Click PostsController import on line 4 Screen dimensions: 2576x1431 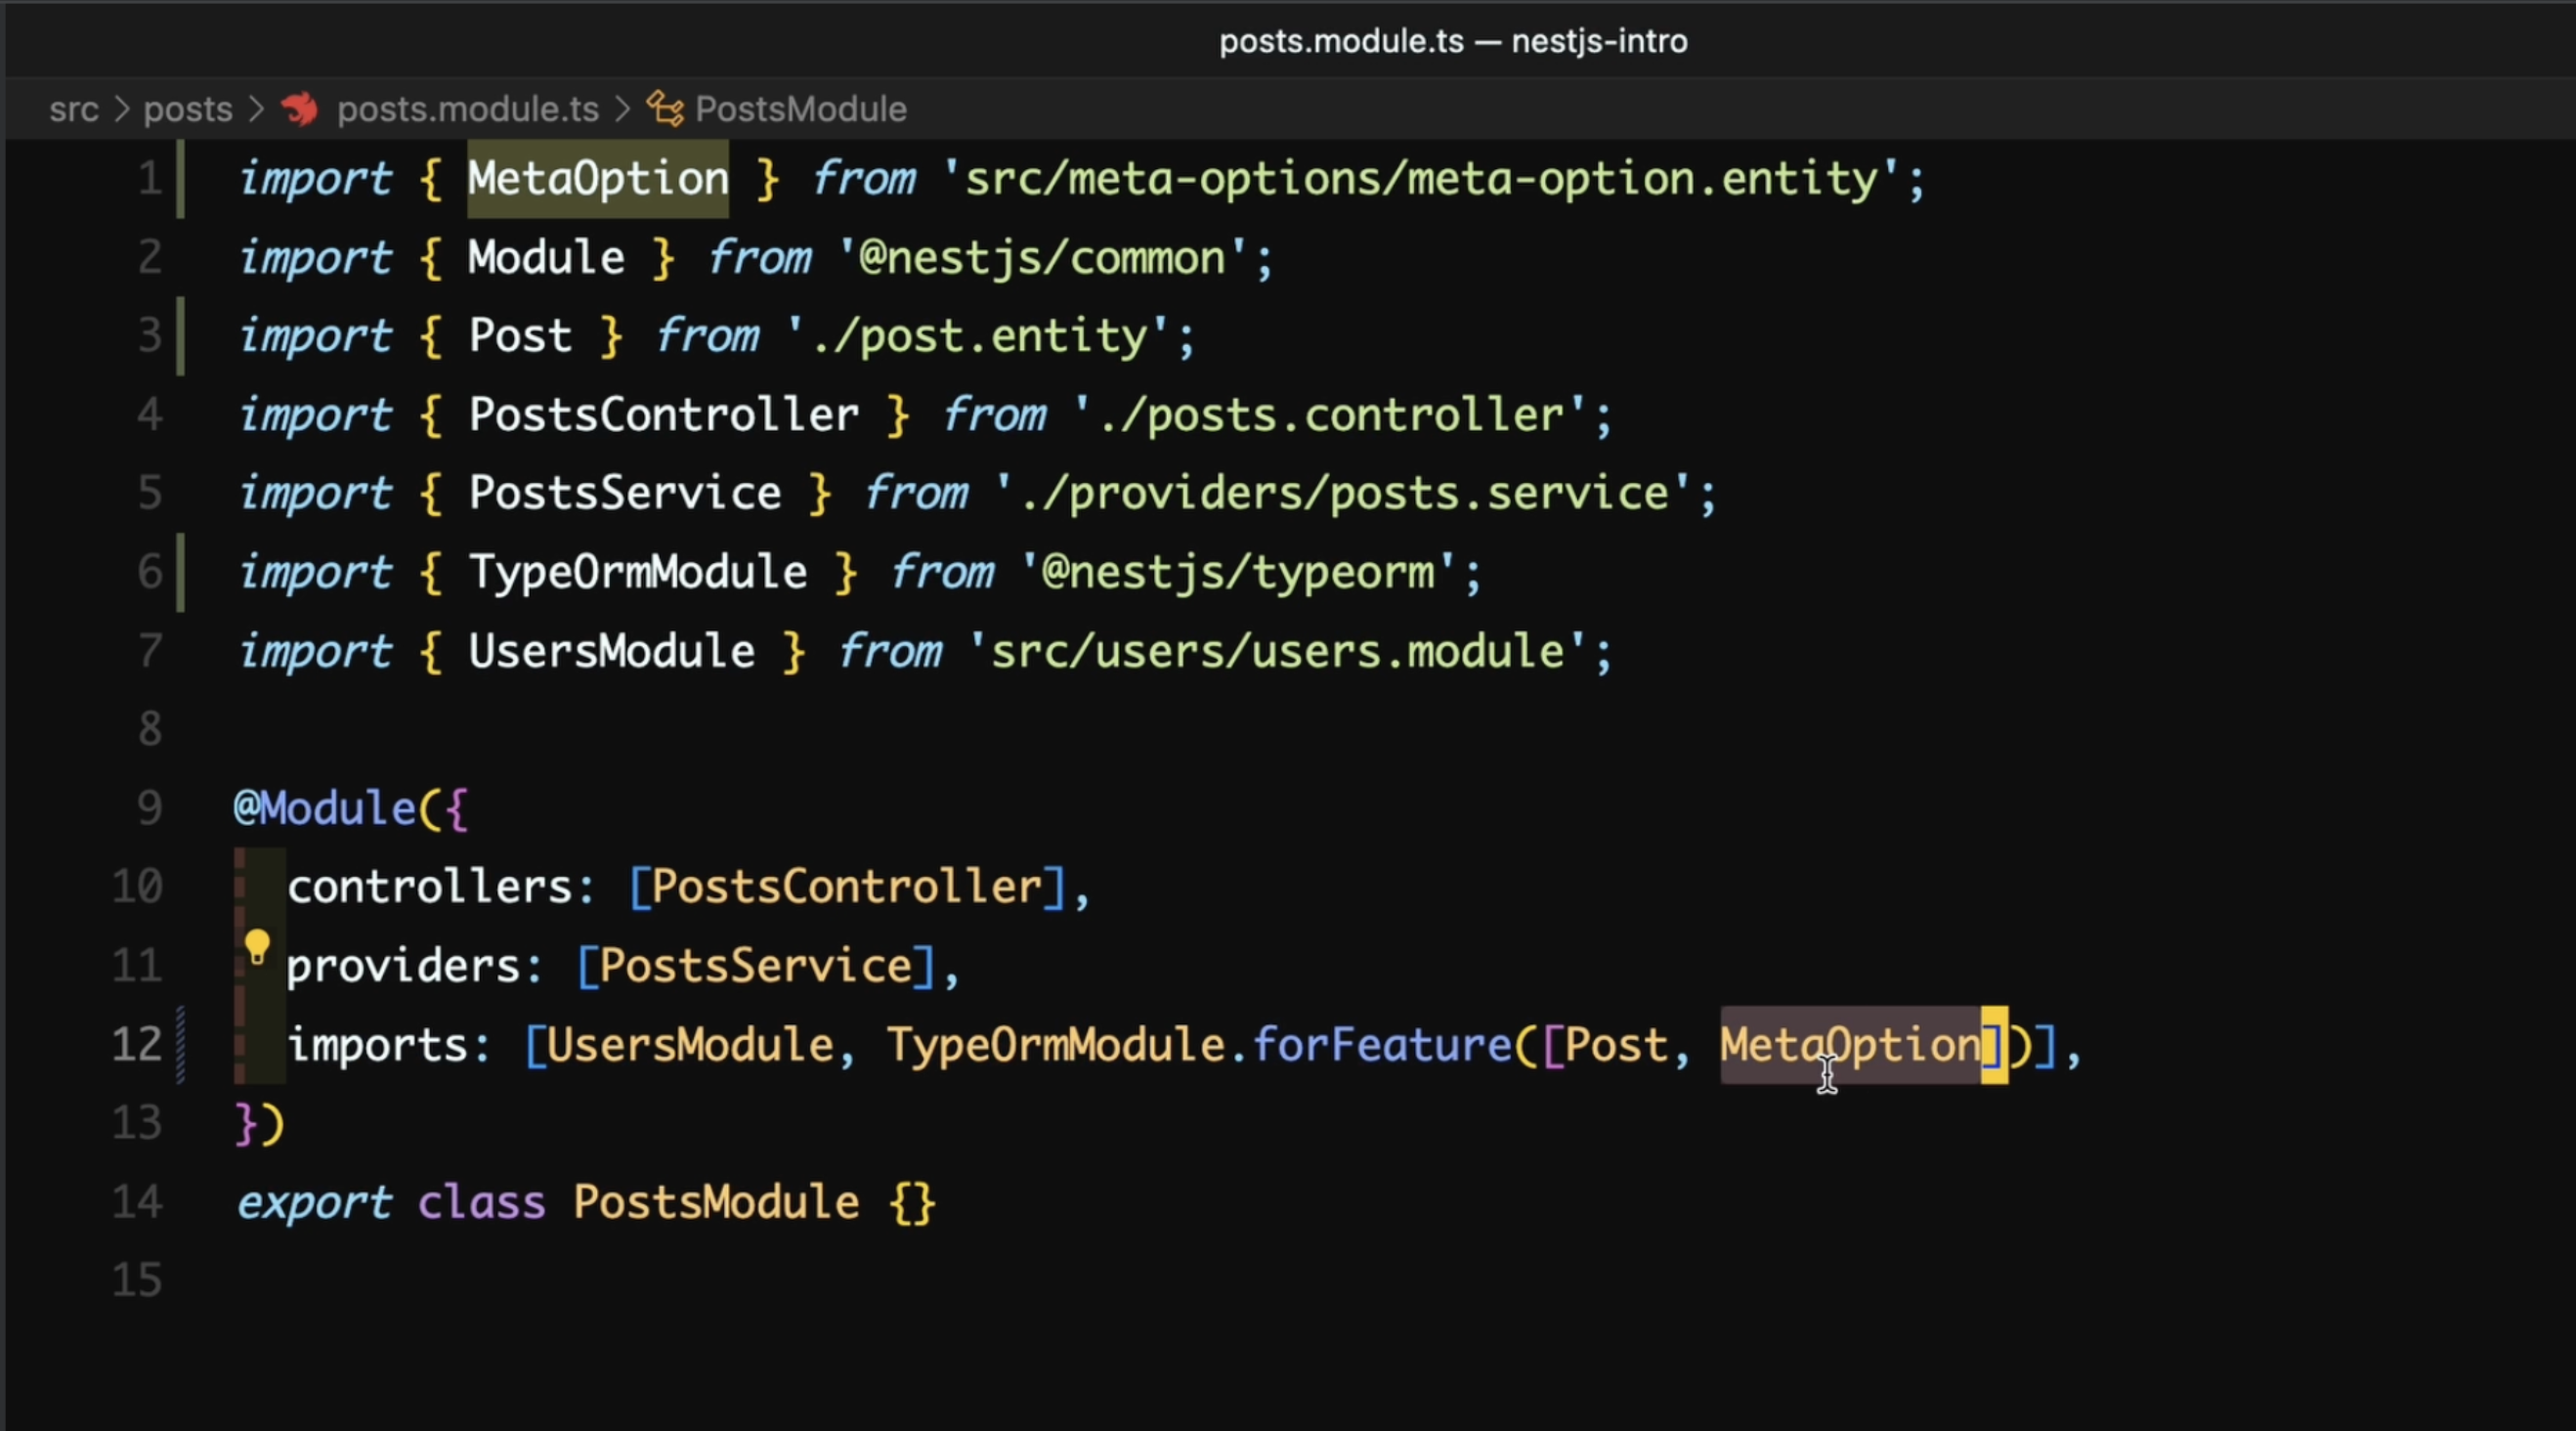click(663, 415)
